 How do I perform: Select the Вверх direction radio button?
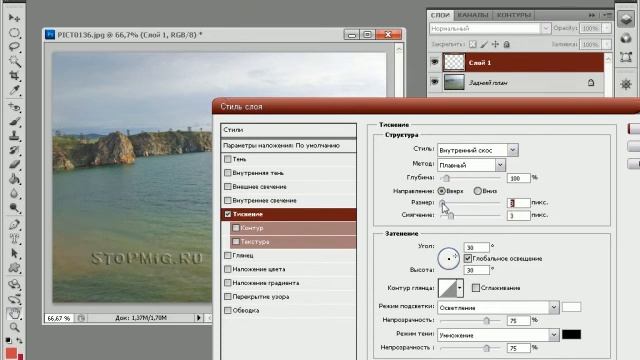pyautogui.click(x=441, y=191)
